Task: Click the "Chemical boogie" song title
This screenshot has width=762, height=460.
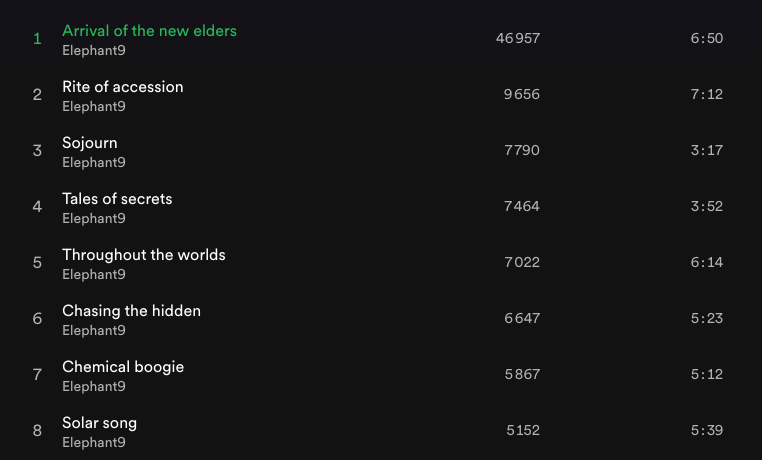Action: pos(123,367)
